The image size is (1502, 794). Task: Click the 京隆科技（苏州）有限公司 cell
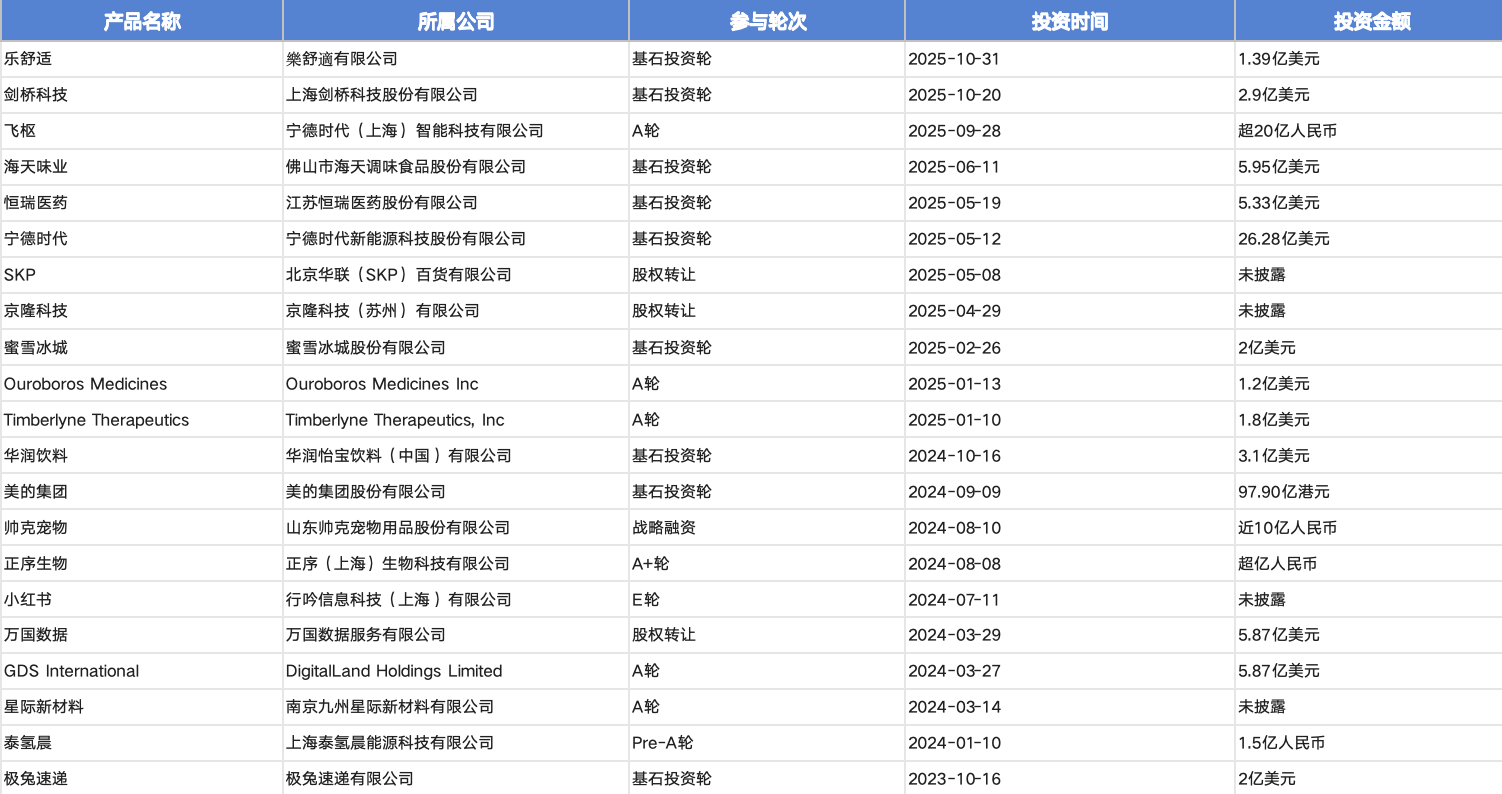coord(382,311)
